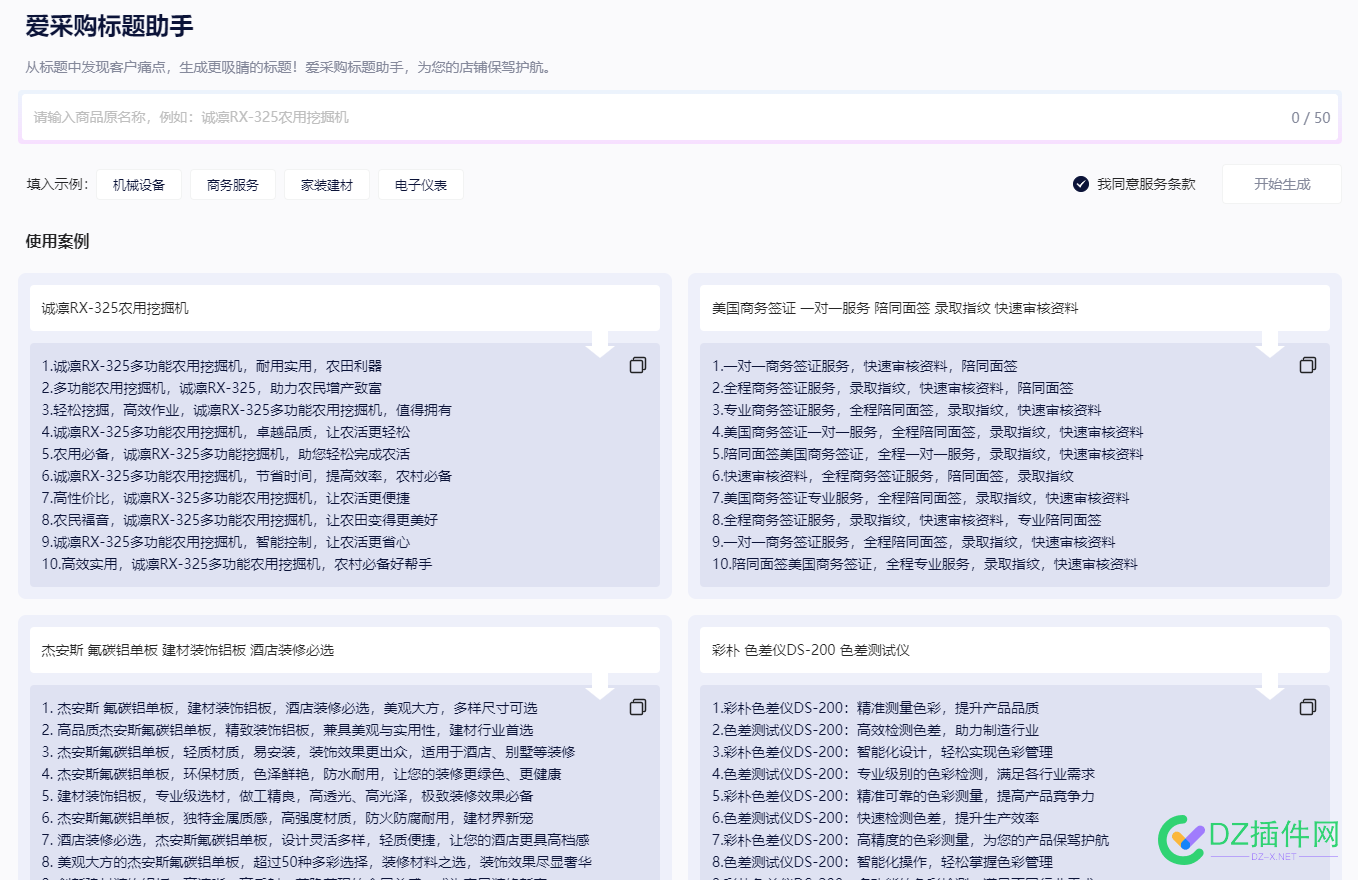This screenshot has width=1358, height=880.
Task: Select the 诚凛RX-325农用挖掘机 case title box
Action: tap(345, 308)
